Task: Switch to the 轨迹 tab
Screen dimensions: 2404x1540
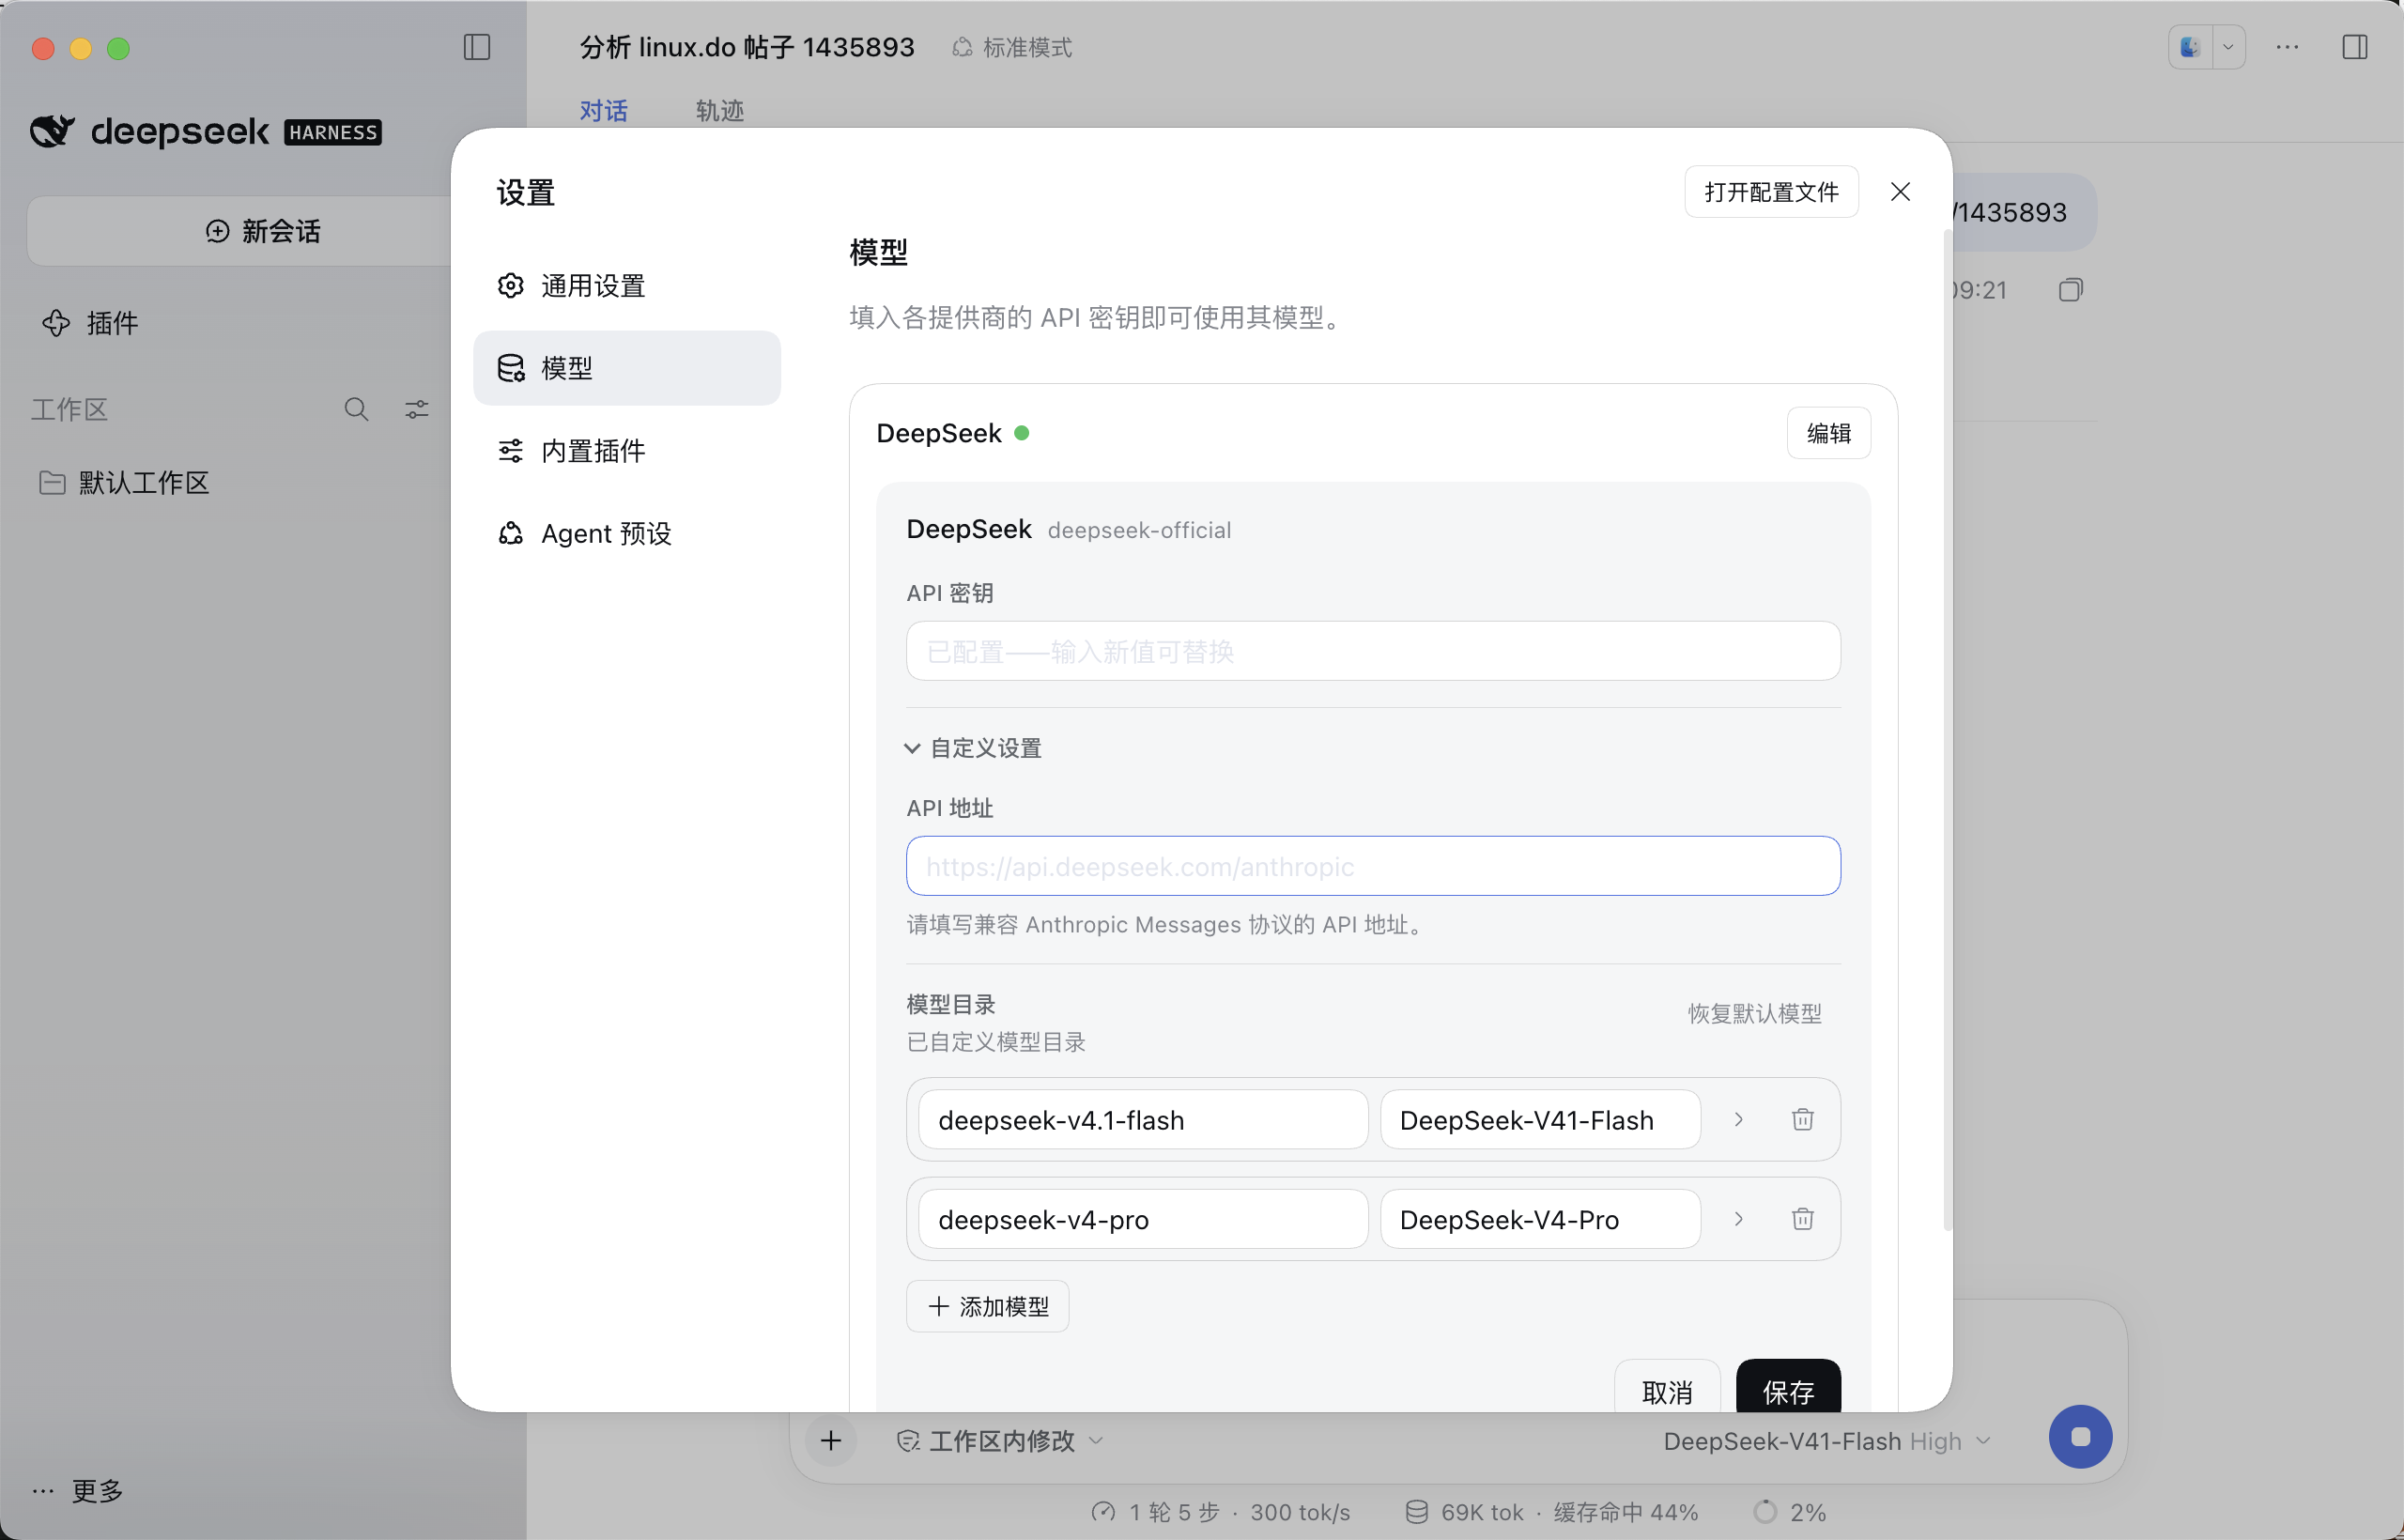Action: (719, 110)
